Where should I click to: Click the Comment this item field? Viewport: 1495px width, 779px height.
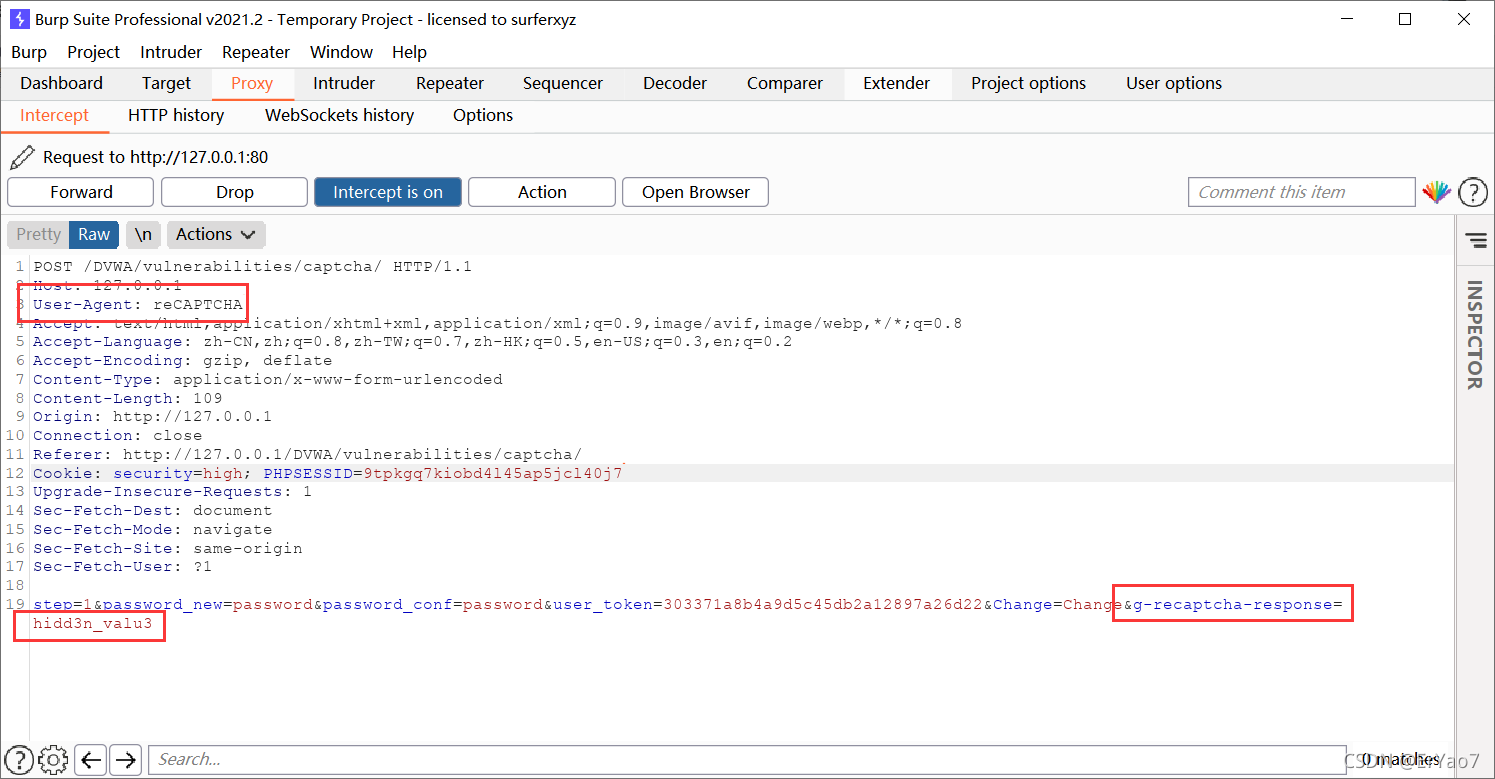click(1302, 192)
